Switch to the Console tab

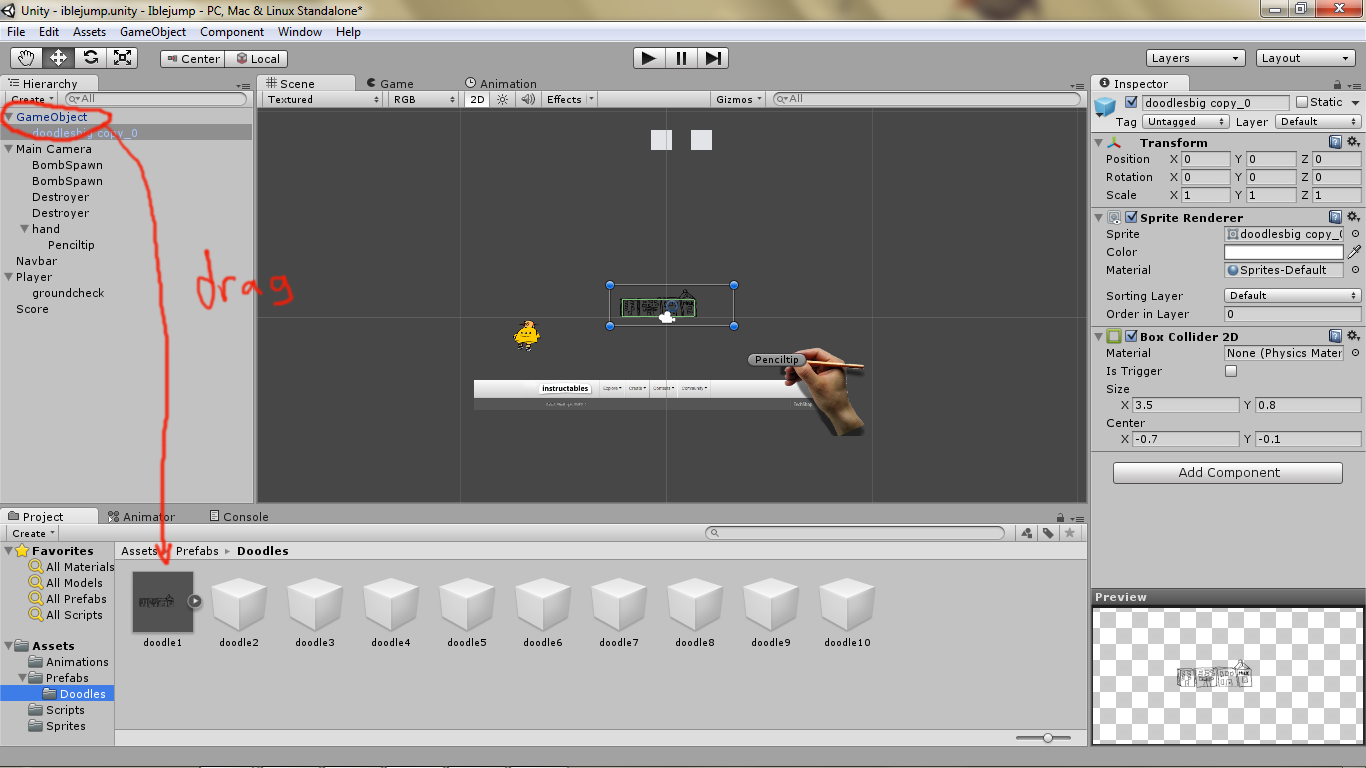239,517
